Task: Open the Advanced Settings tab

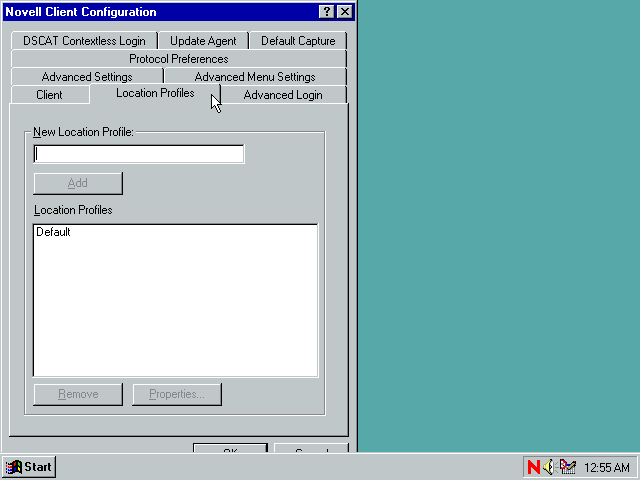Action: pyautogui.click(x=87, y=77)
